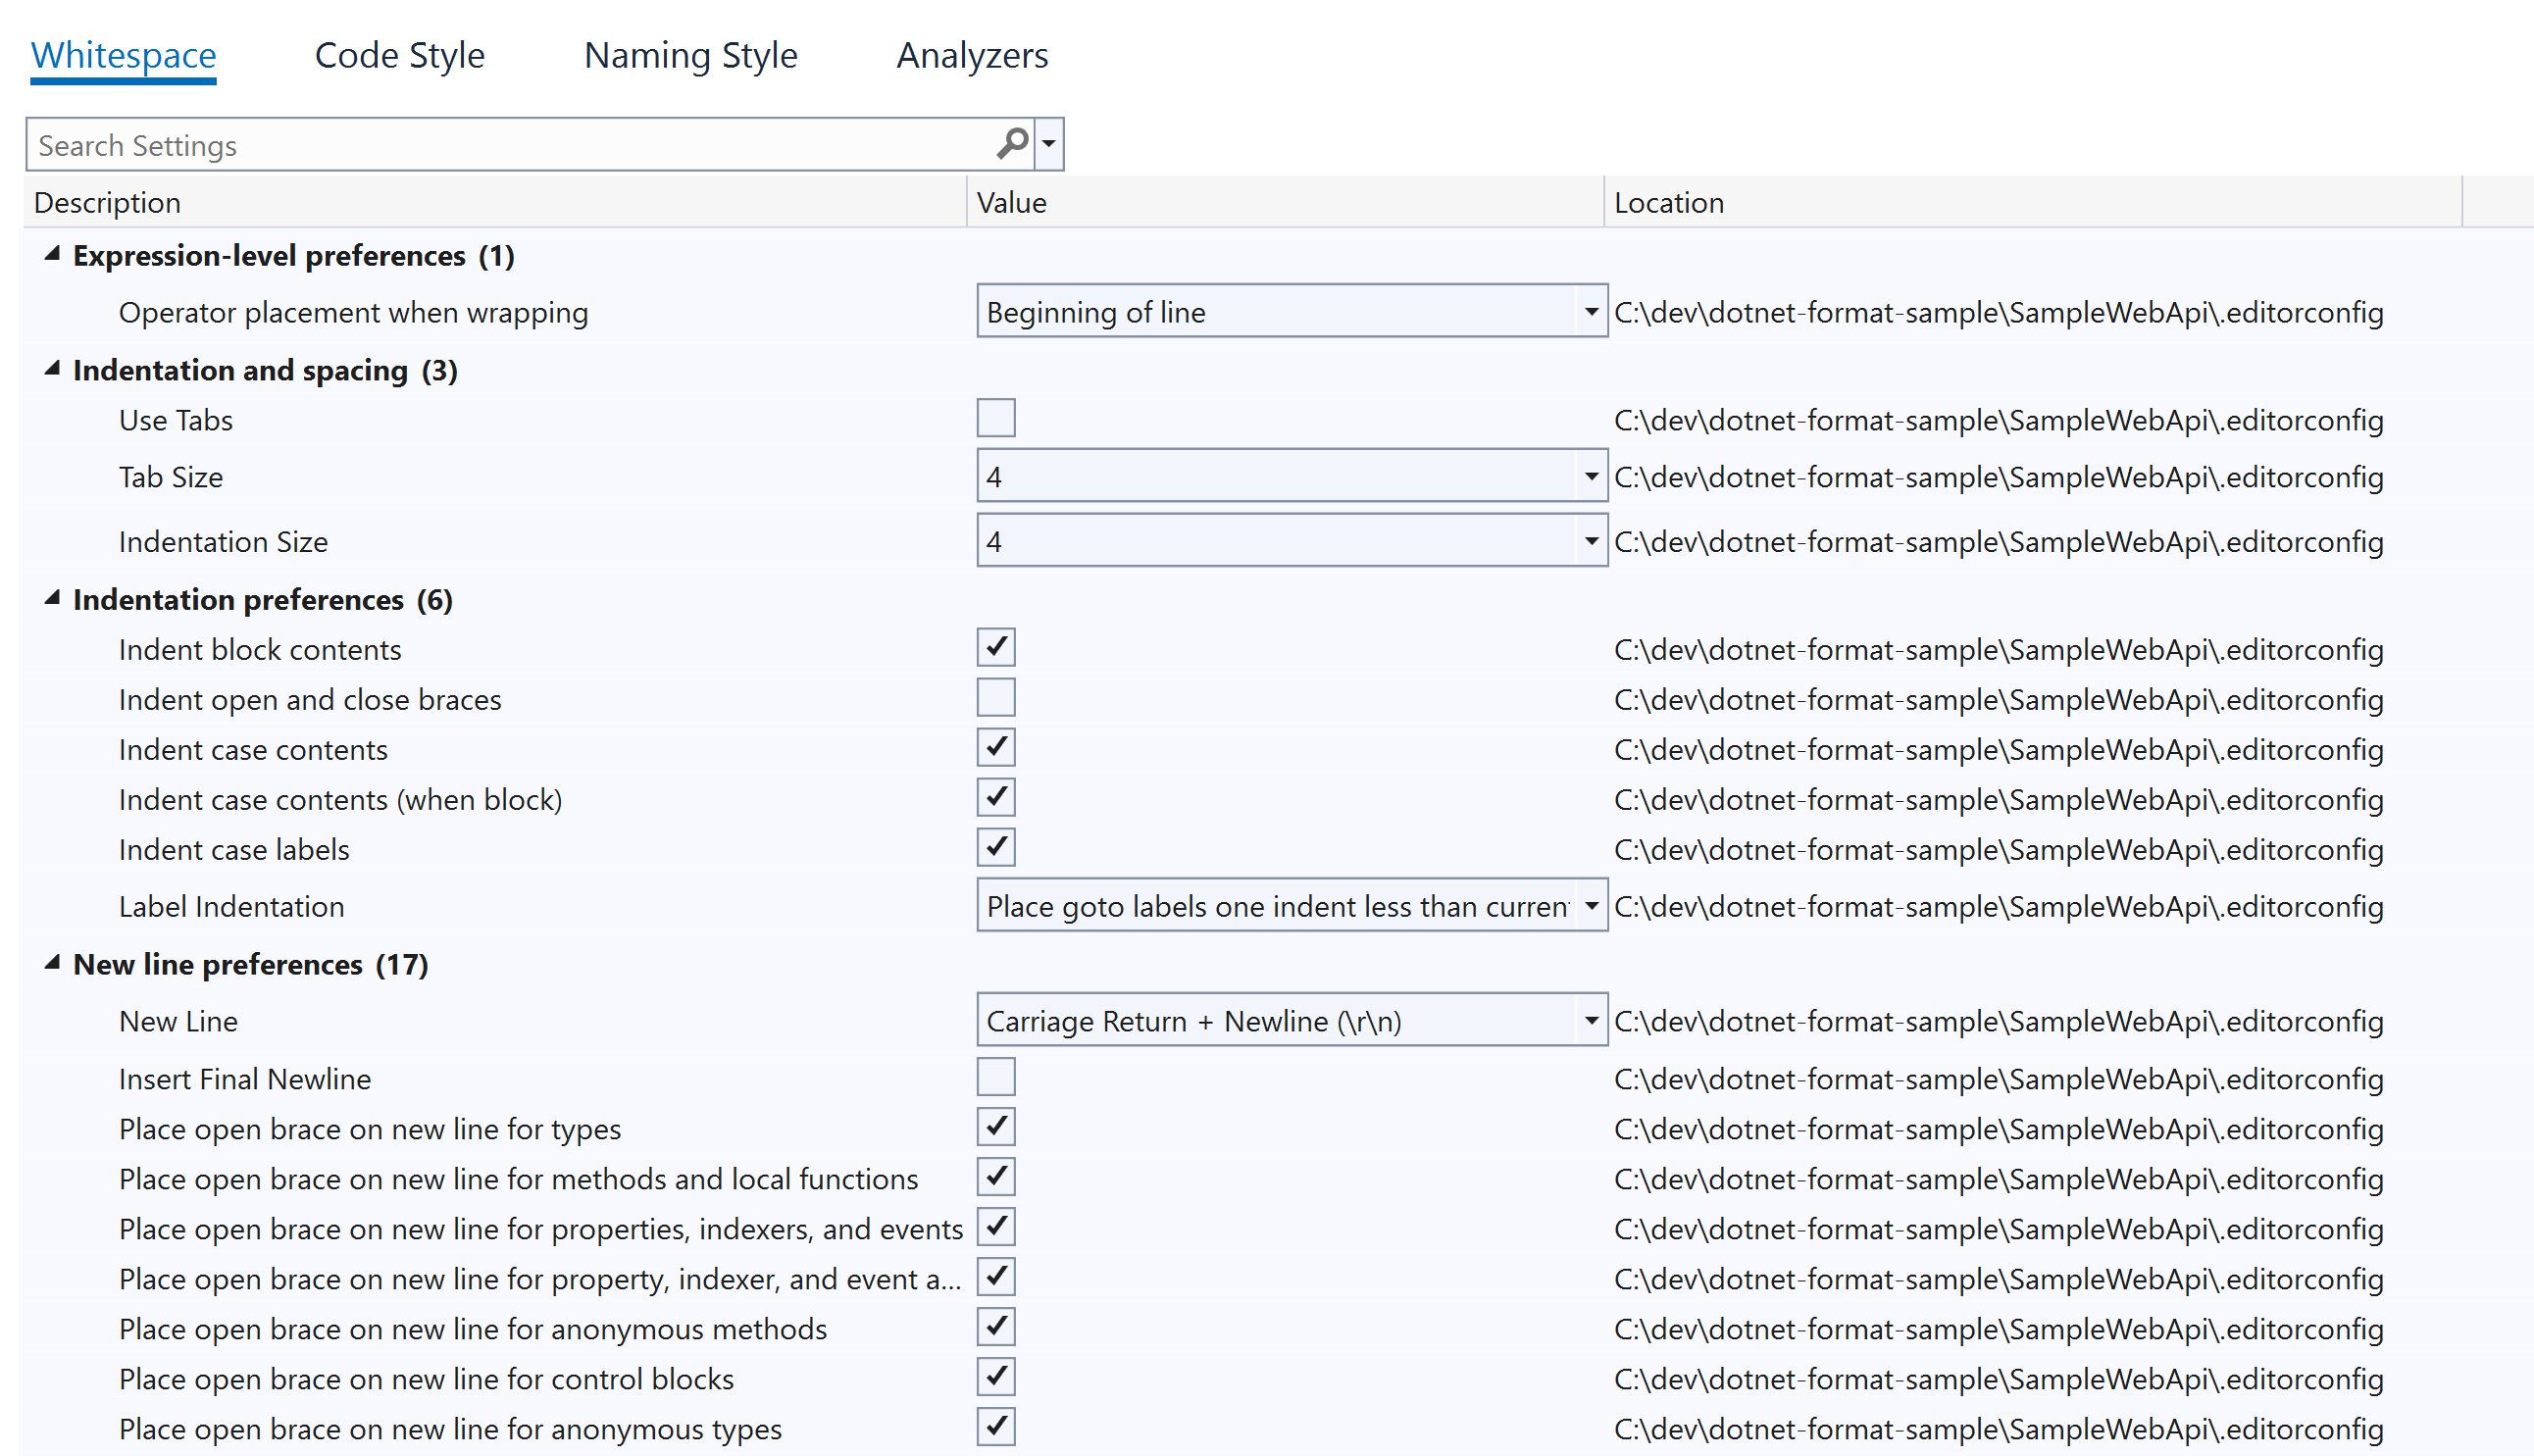2534x1456 pixels.
Task: Open the search history dropdown arrow
Action: [1047, 144]
